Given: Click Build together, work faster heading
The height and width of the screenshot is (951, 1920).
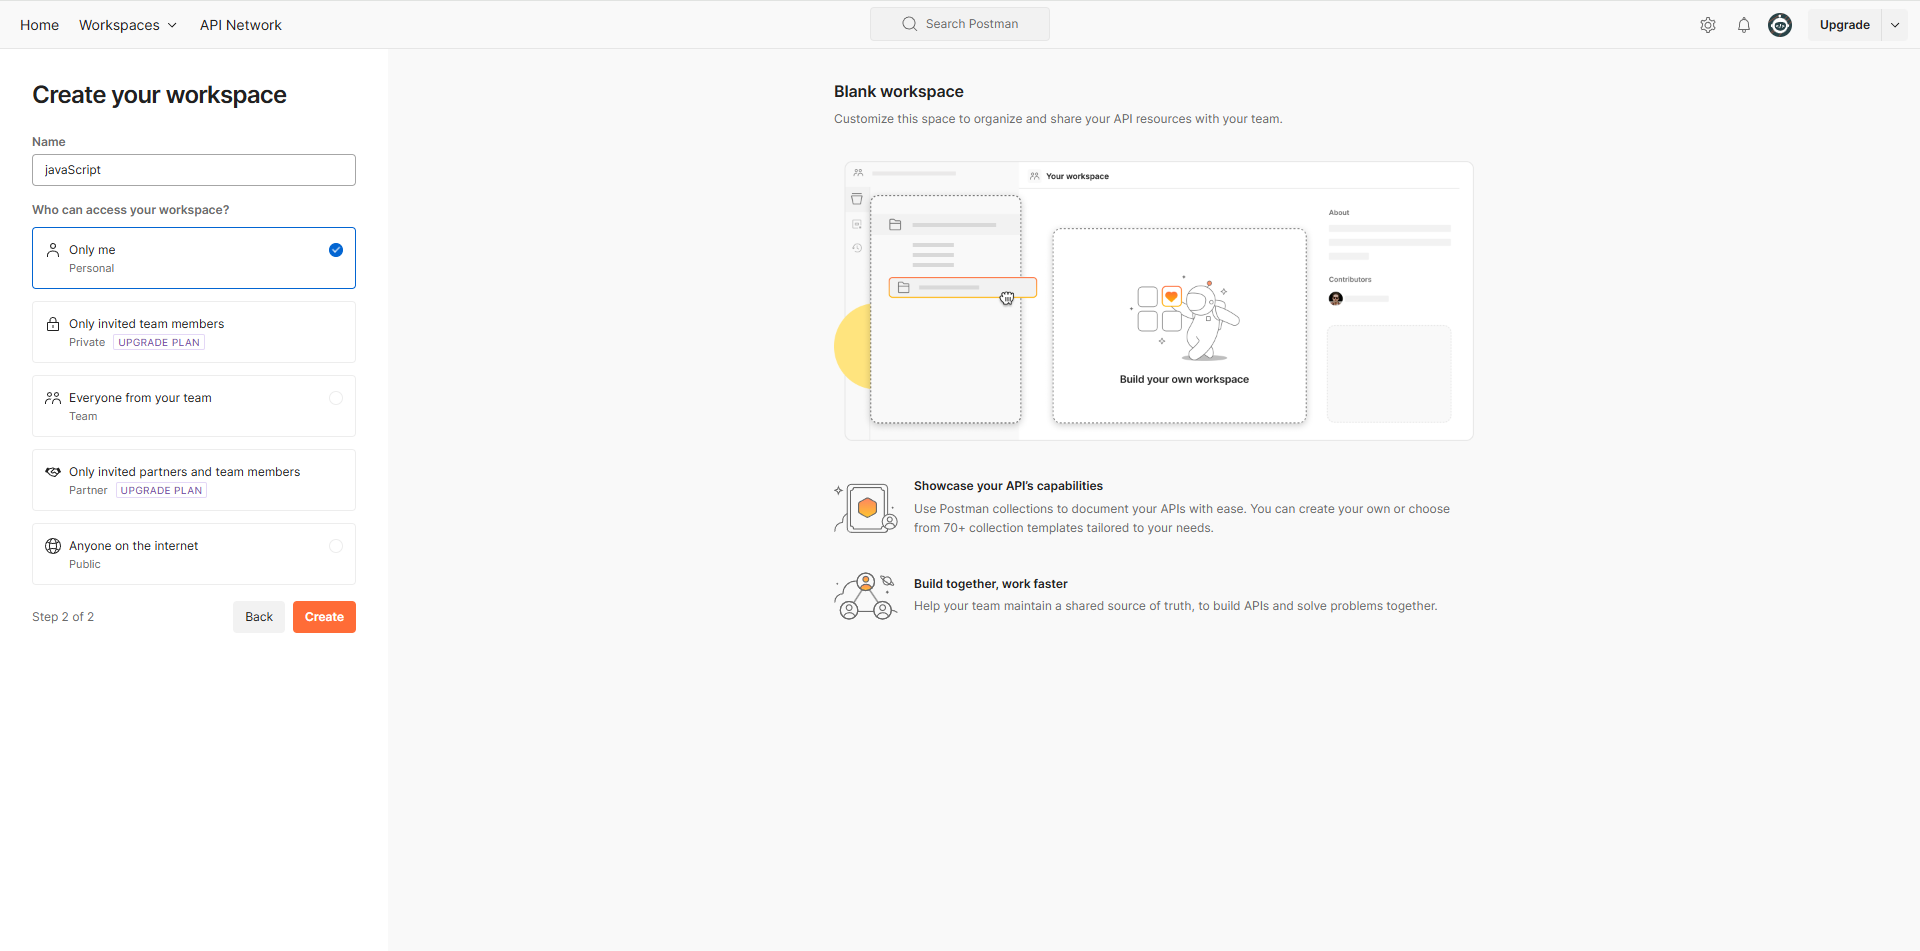Looking at the screenshot, I should click(991, 584).
